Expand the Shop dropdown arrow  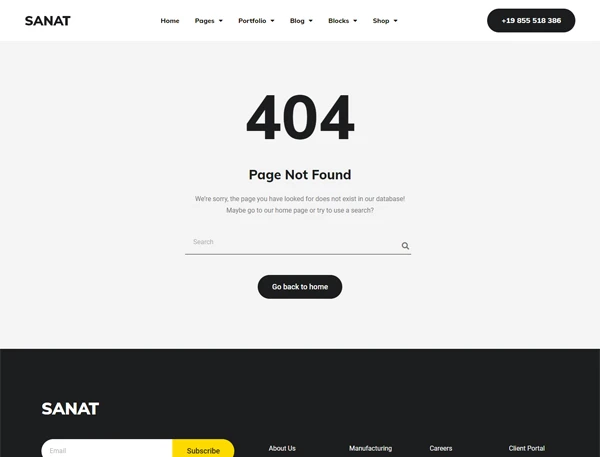396,21
